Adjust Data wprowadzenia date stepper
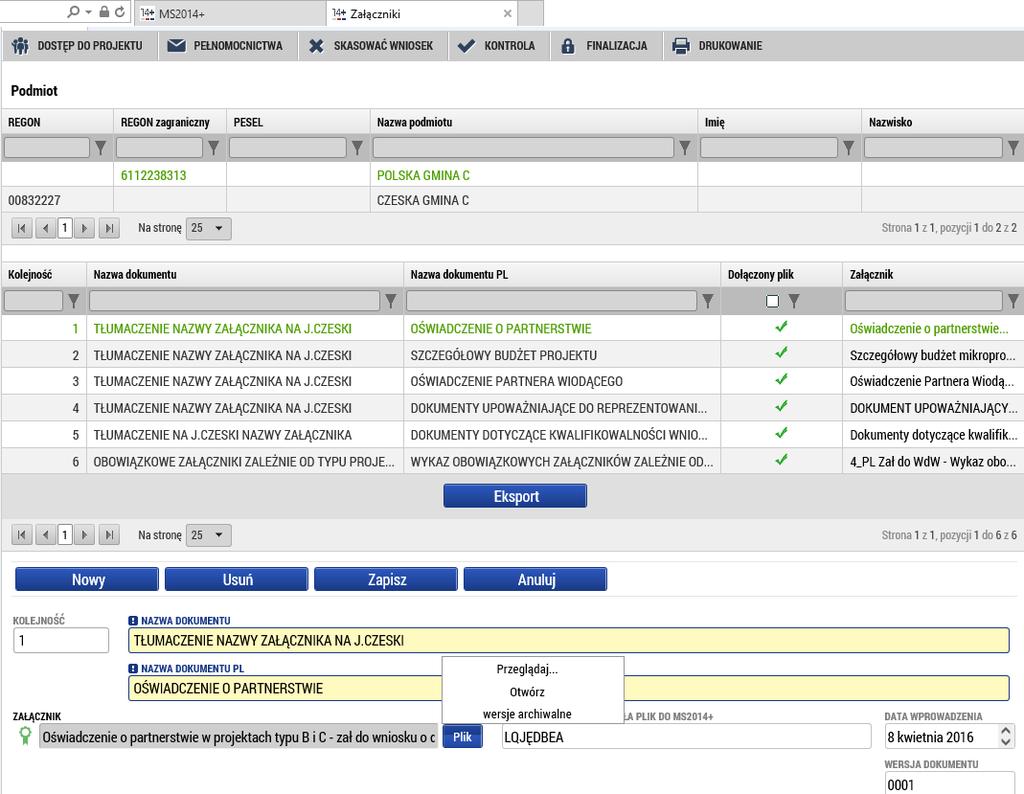The width and height of the screenshot is (1024, 794). [x=1006, y=737]
